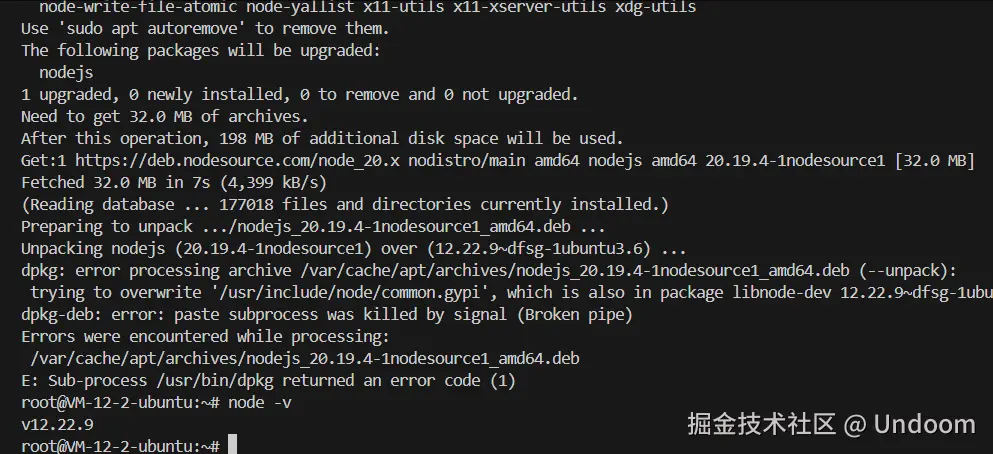The height and width of the screenshot is (454, 993).
Task: Click the v12.22.9 version output
Action: pyautogui.click(x=57, y=425)
